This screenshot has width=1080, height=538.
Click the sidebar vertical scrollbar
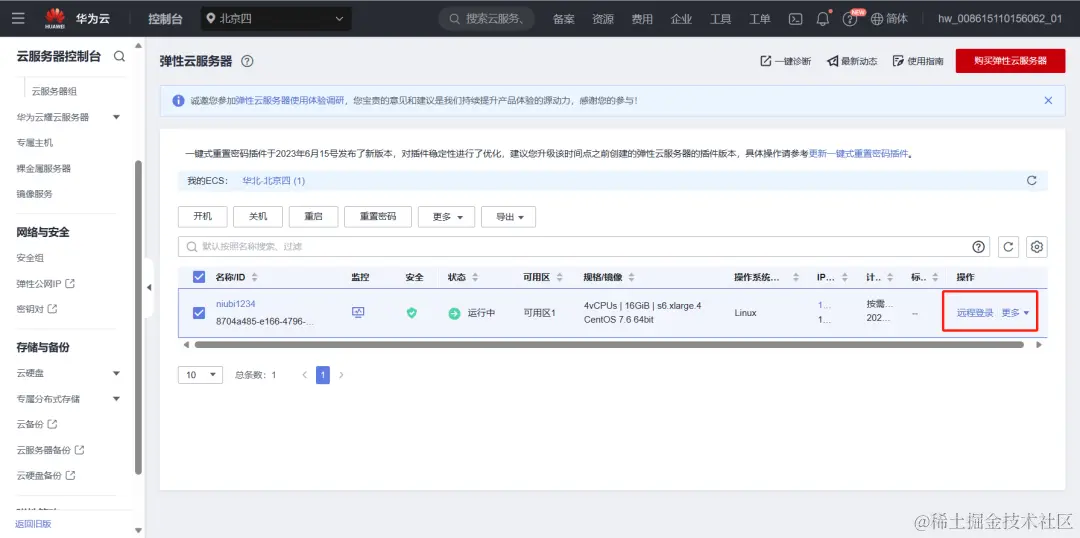pos(138,318)
